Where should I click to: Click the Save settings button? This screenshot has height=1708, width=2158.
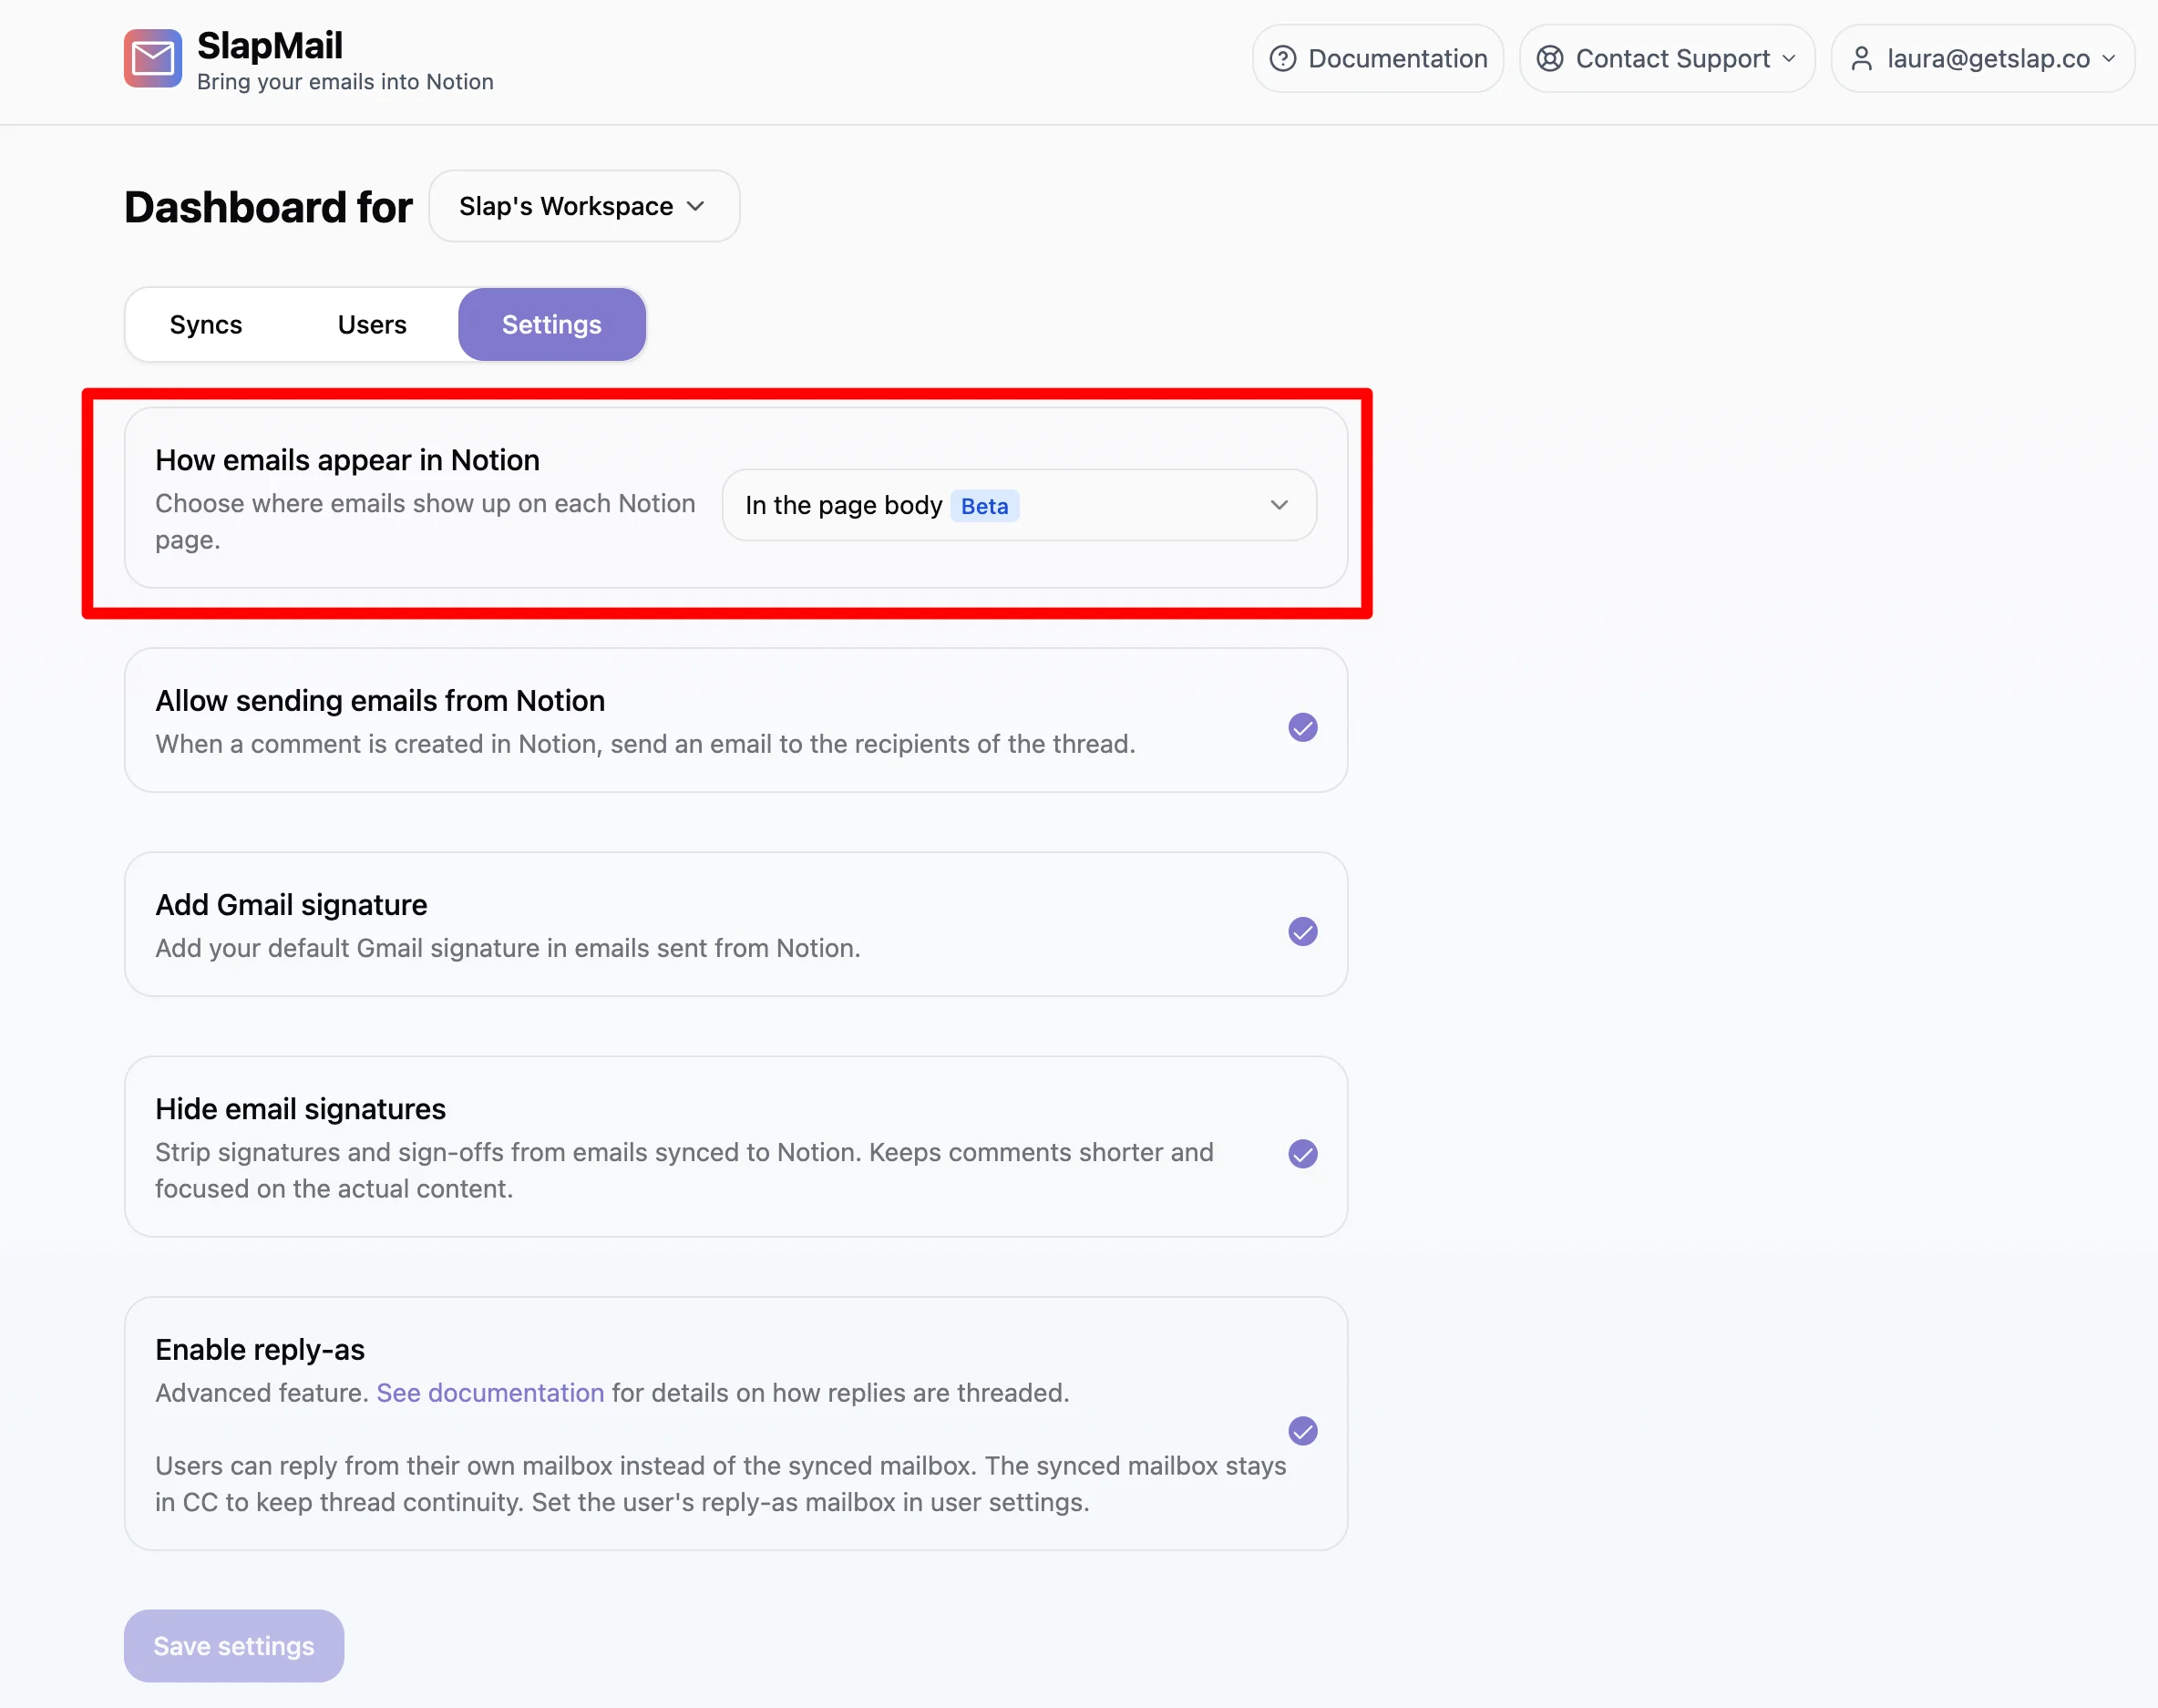click(x=234, y=1646)
